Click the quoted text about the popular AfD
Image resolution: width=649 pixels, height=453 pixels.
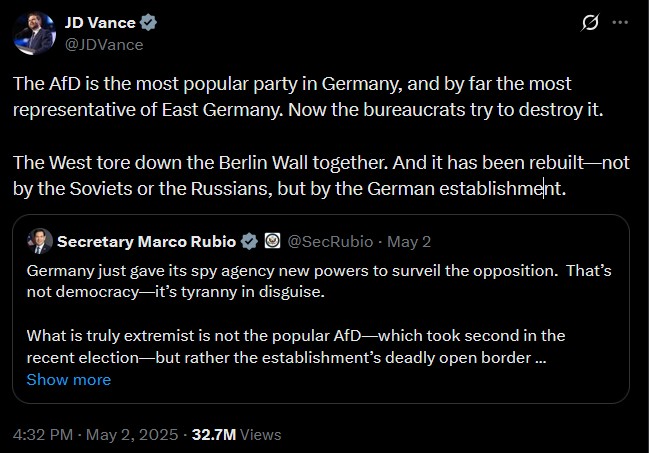click(296, 347)
